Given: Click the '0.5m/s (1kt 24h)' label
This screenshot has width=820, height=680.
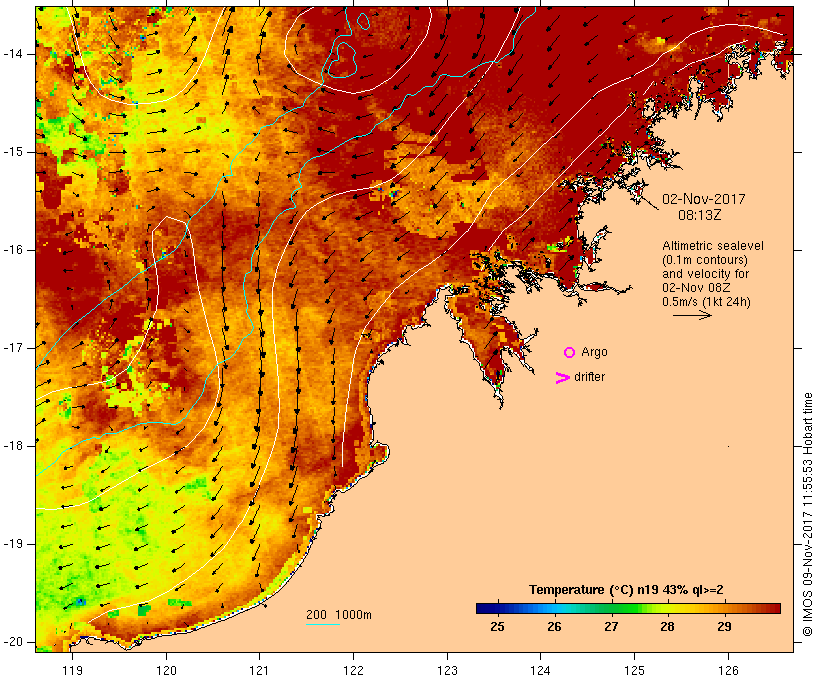Looking at the screenshot, I should (706, 302).
